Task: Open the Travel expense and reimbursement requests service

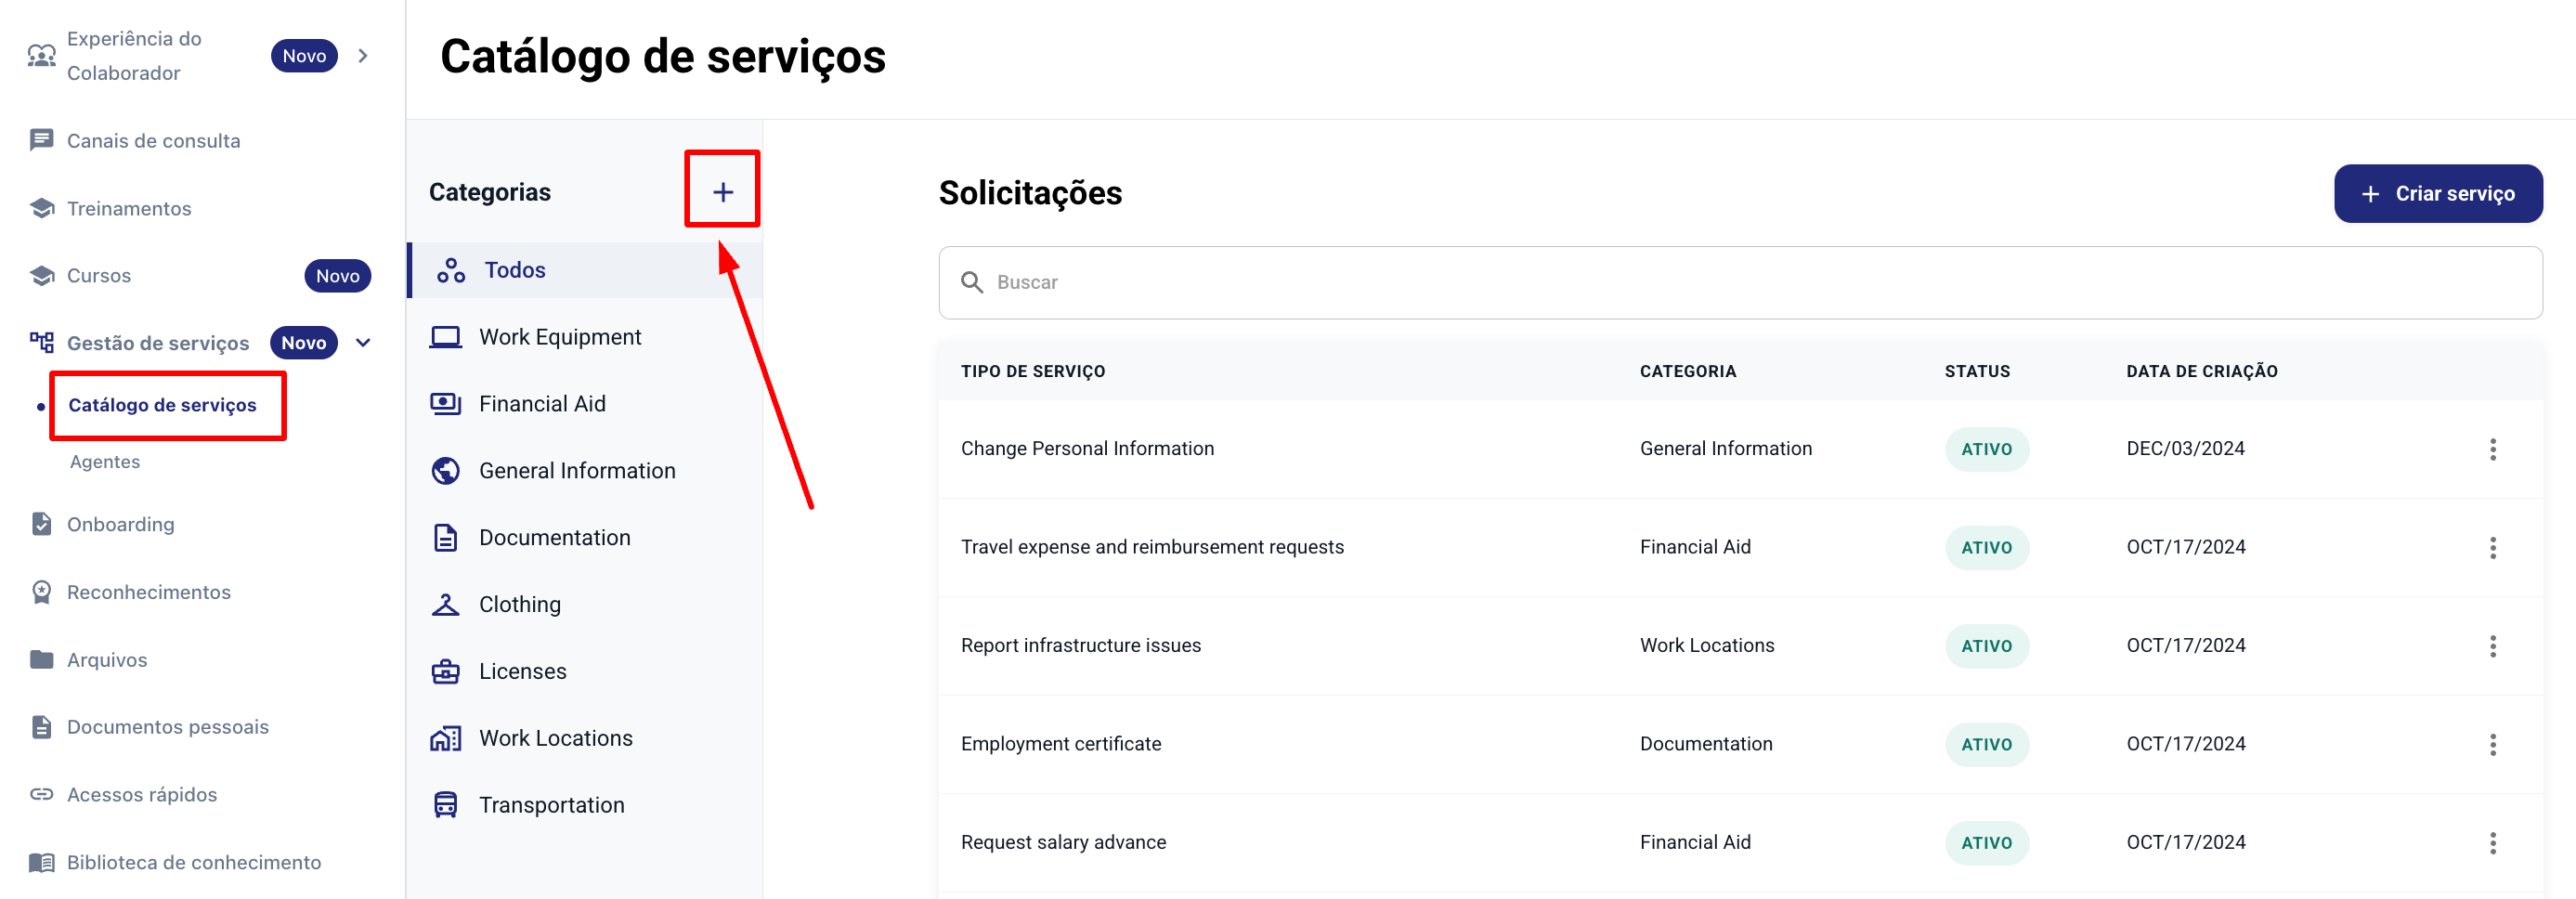Action: (1152, 547)
